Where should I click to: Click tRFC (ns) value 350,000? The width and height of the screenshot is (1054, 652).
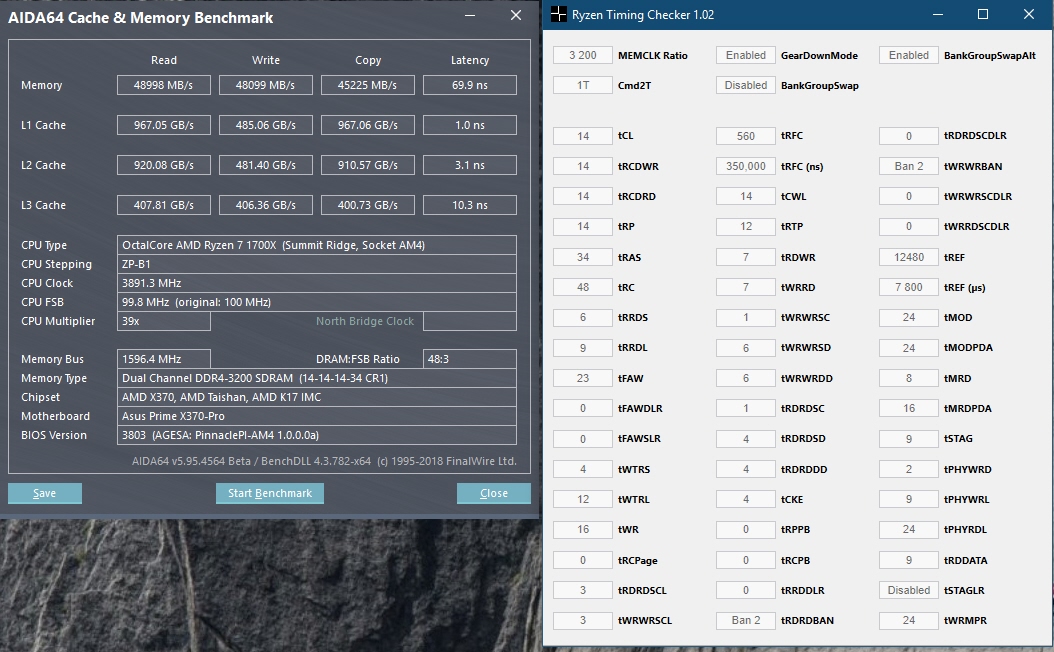(x=745, y=166)
